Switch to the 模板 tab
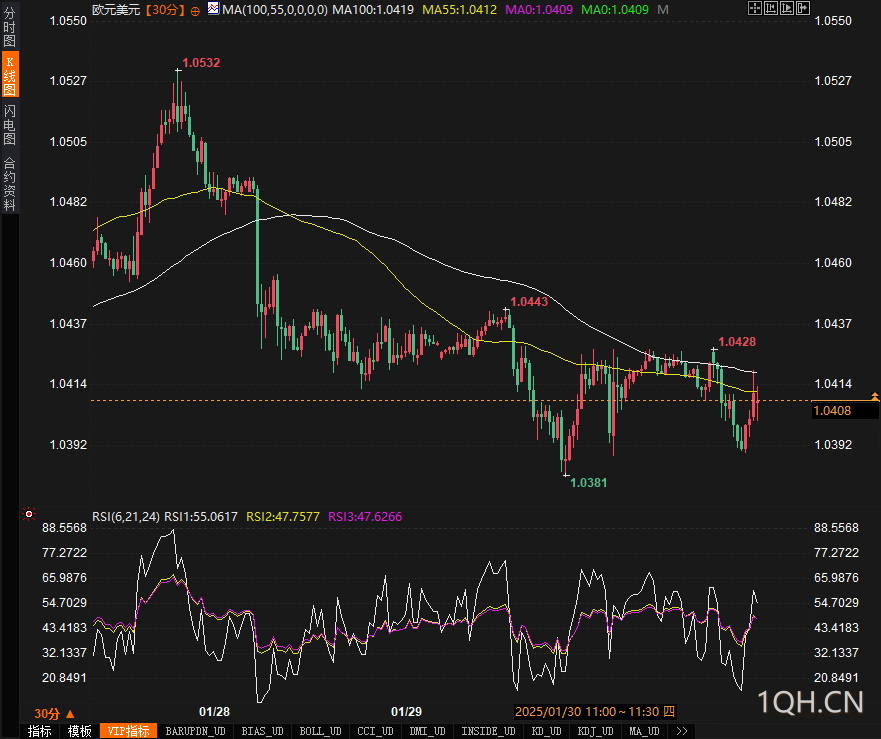 click(79, 731)
